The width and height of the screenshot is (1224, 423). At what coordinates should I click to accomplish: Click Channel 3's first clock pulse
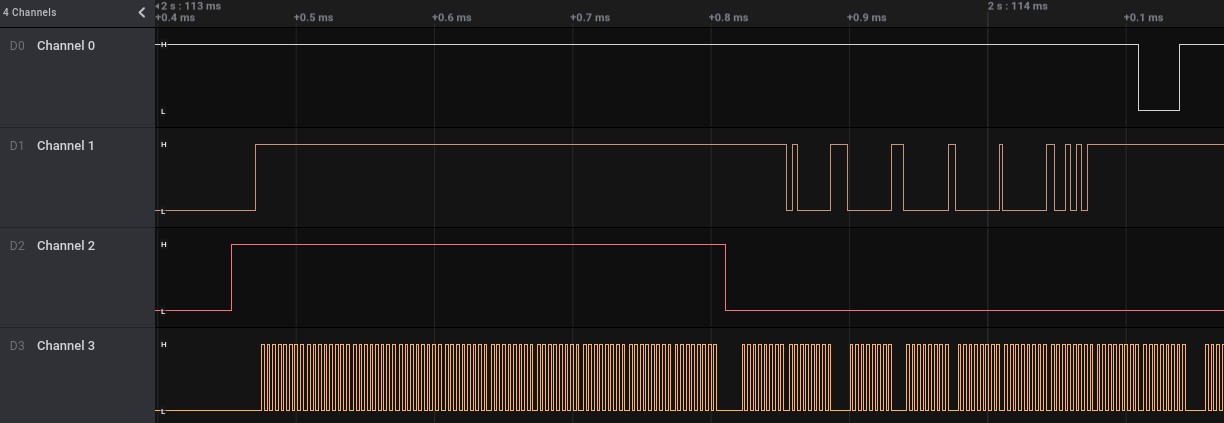(x=263, y=377)
